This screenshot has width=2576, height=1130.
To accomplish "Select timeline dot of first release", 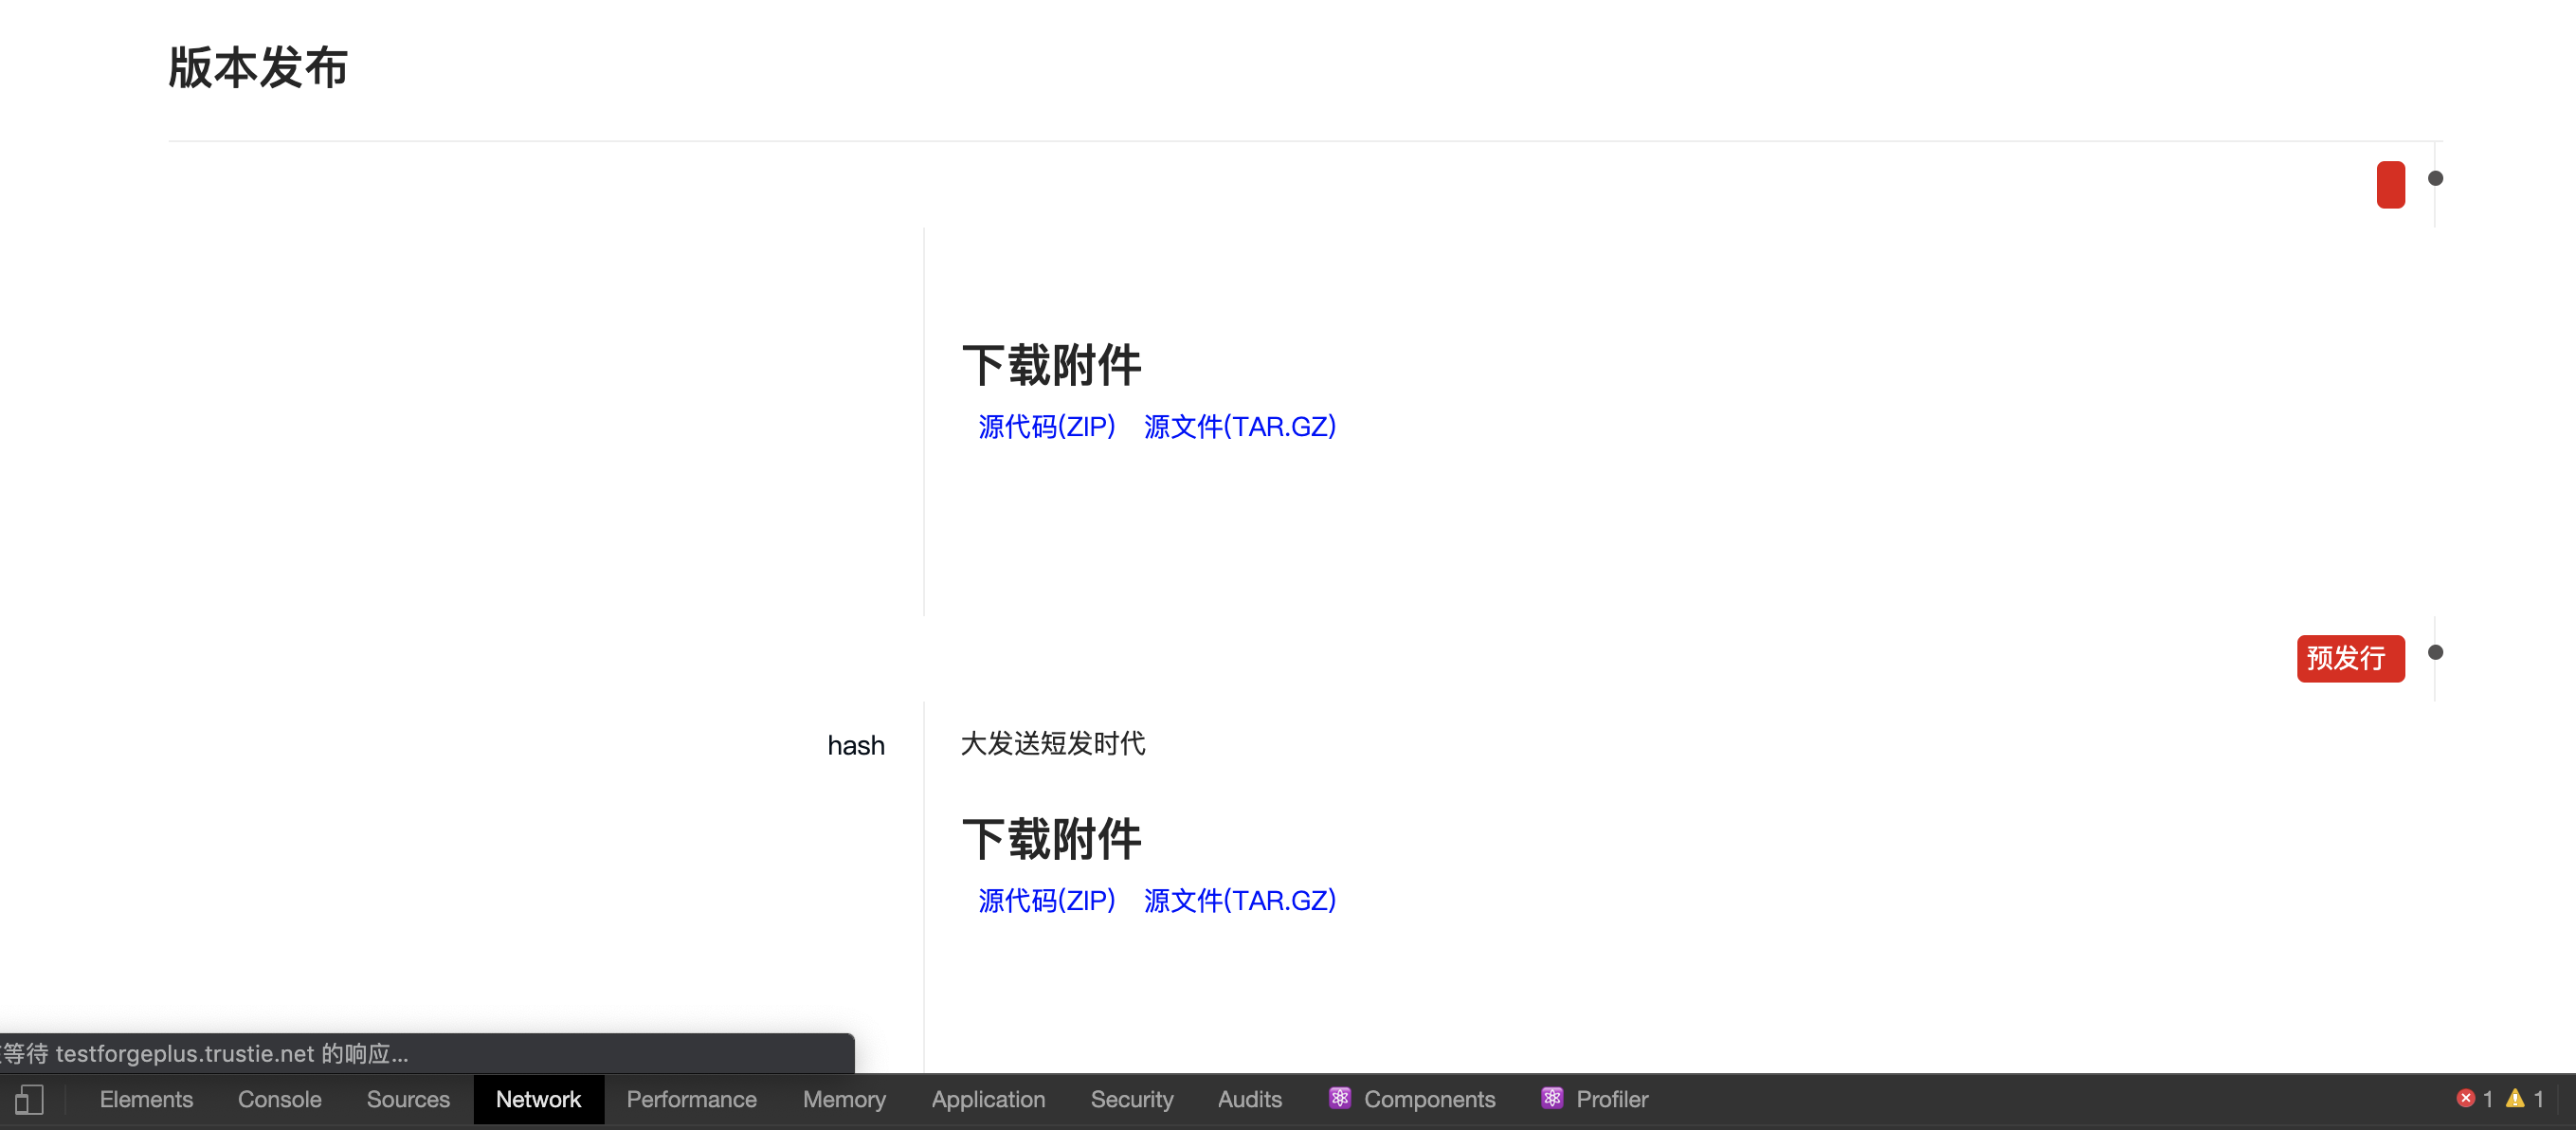I will coord(2435,178).
